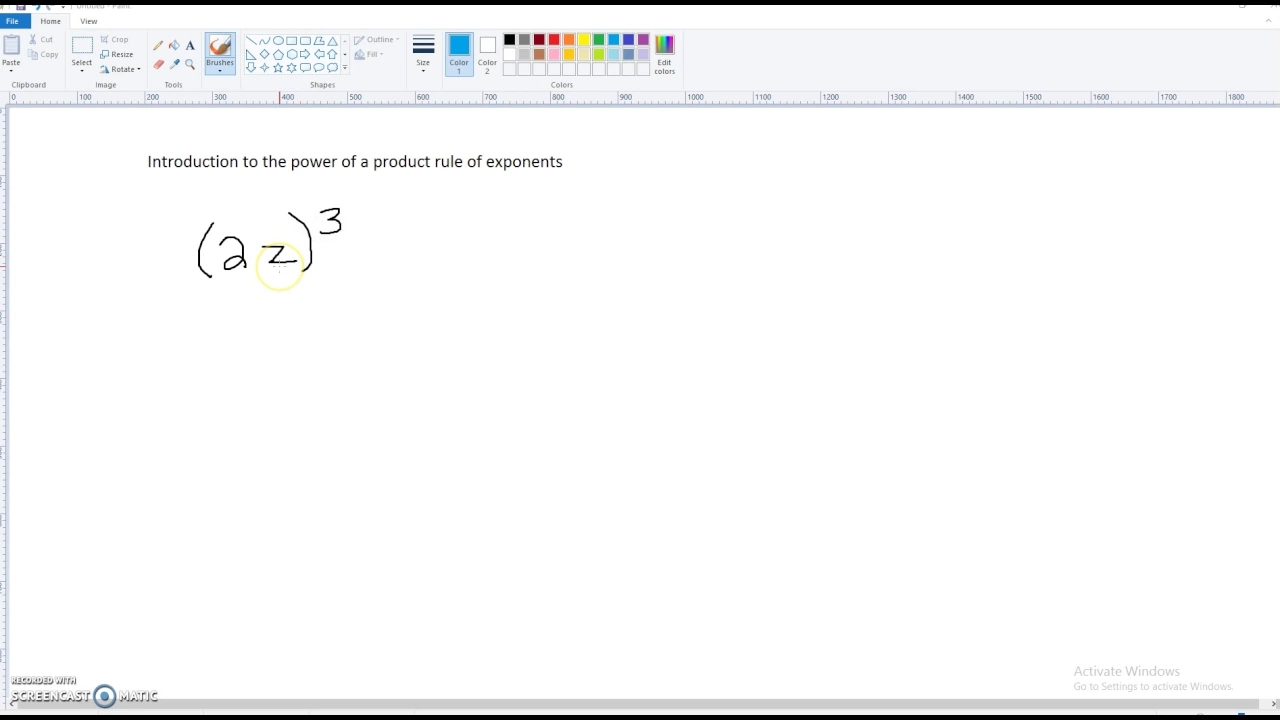The image size is (1280, 720).
Task: Select the Color picker eyedropper tool
Action: point(174,64)
